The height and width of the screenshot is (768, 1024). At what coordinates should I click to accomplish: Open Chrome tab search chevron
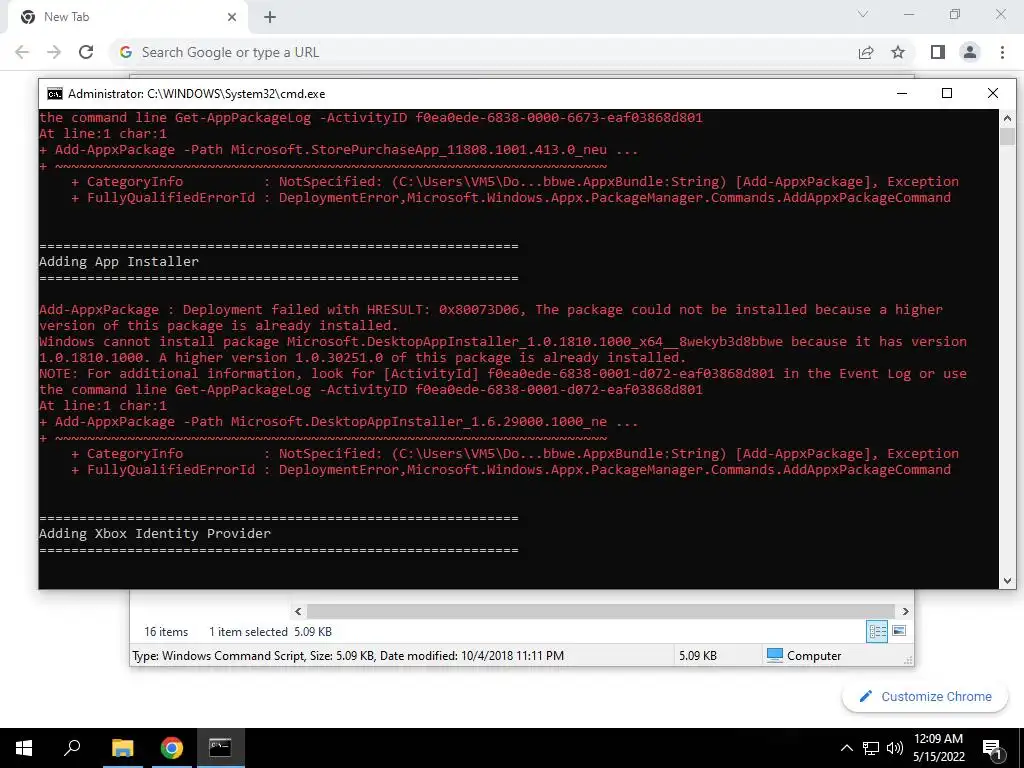pyautogui.click(x=863, y=14)
